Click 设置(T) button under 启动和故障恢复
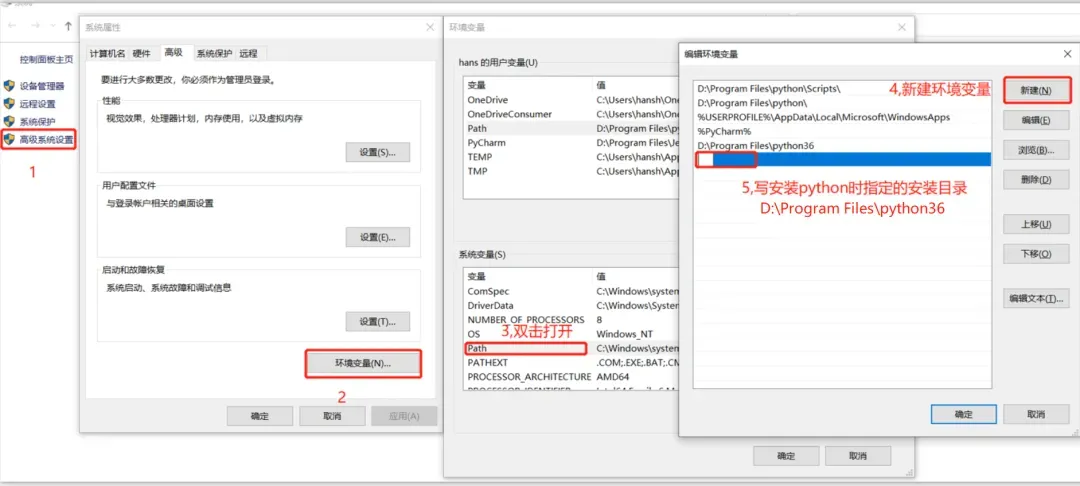Image resolution: width=1080 pixels, height=486 pixels. [x=377, y=321]
